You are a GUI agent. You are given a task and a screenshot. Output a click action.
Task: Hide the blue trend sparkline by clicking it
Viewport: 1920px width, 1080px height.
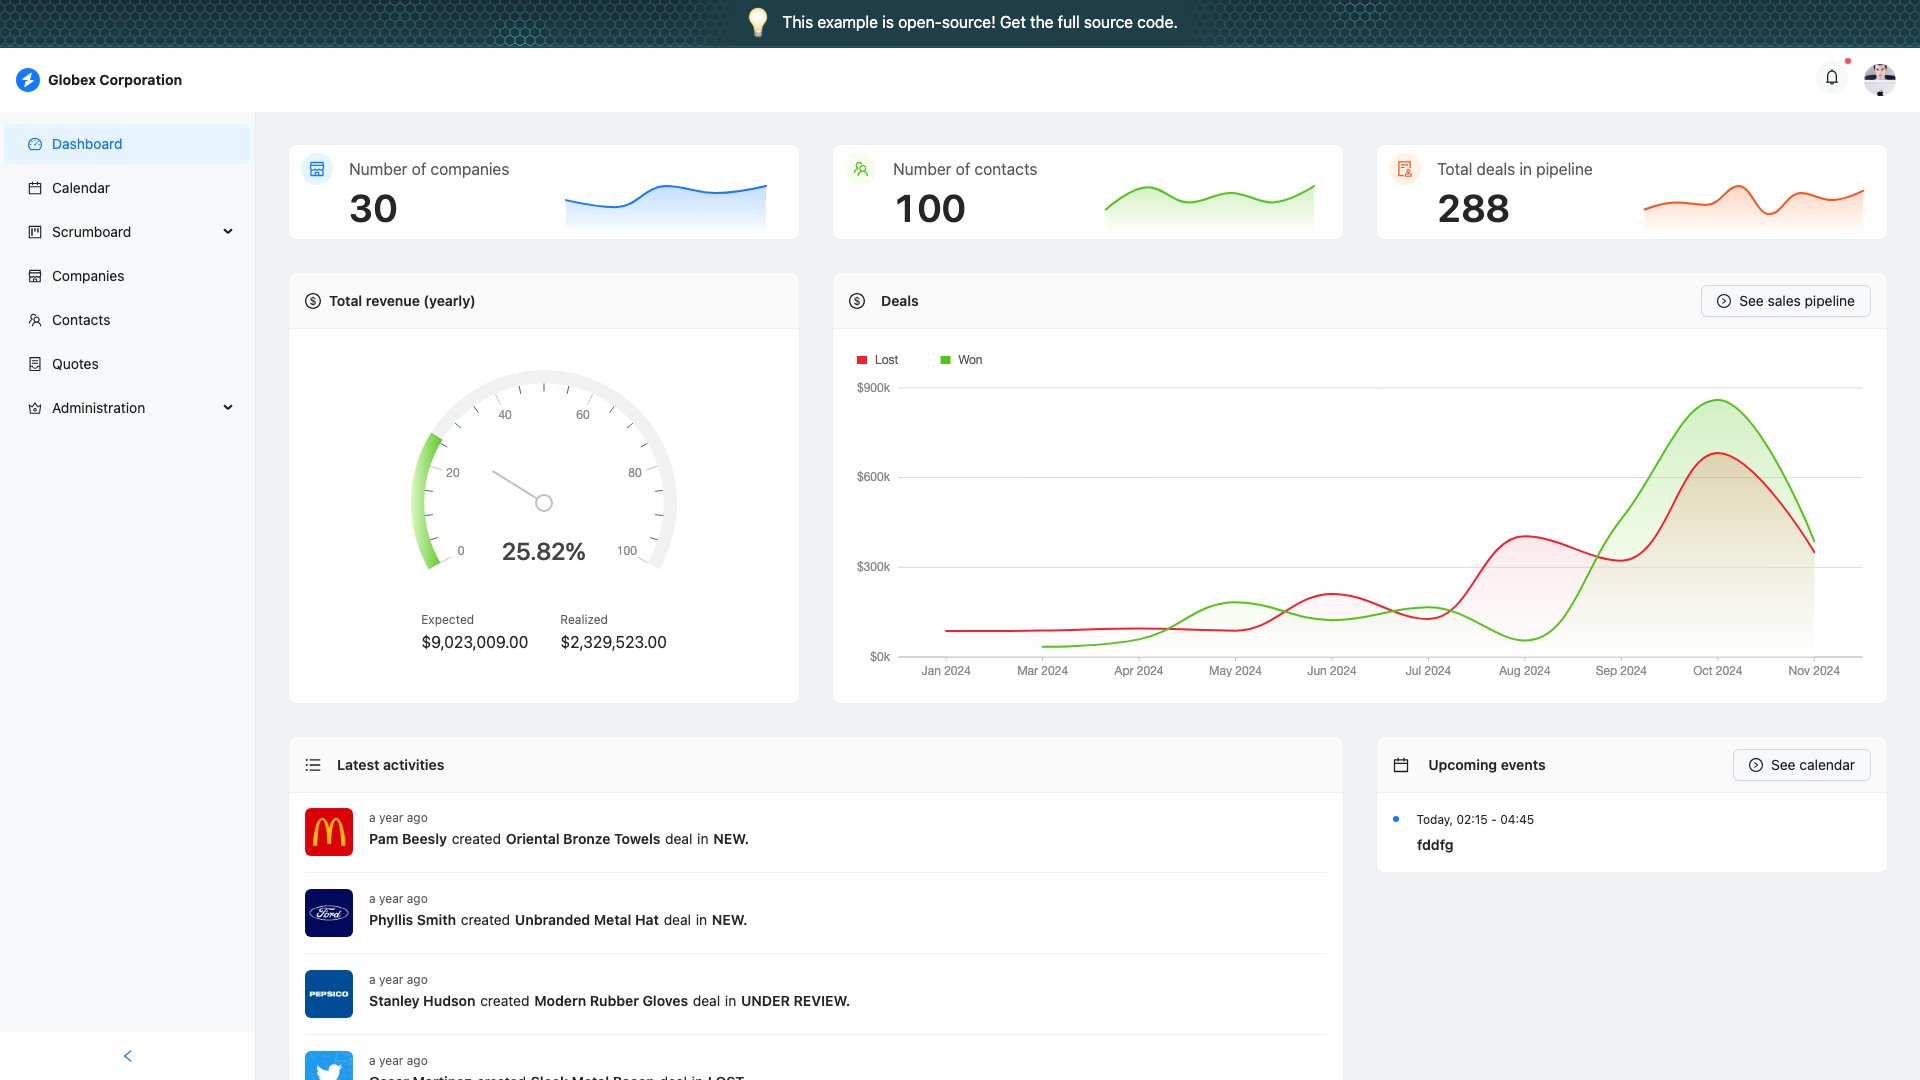coord(665,200)
